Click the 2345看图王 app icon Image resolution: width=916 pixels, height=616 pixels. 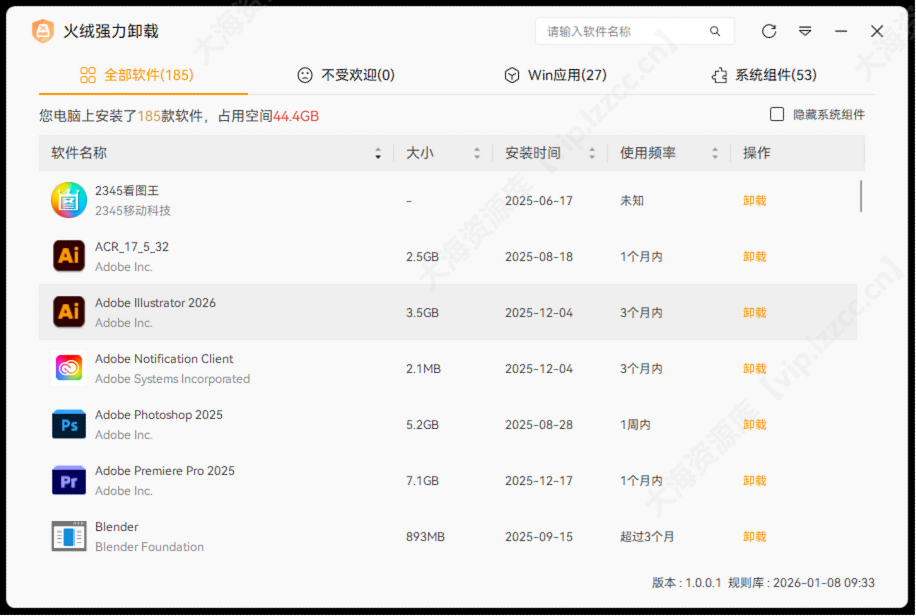pyautogui.click(x=69, y=200)
